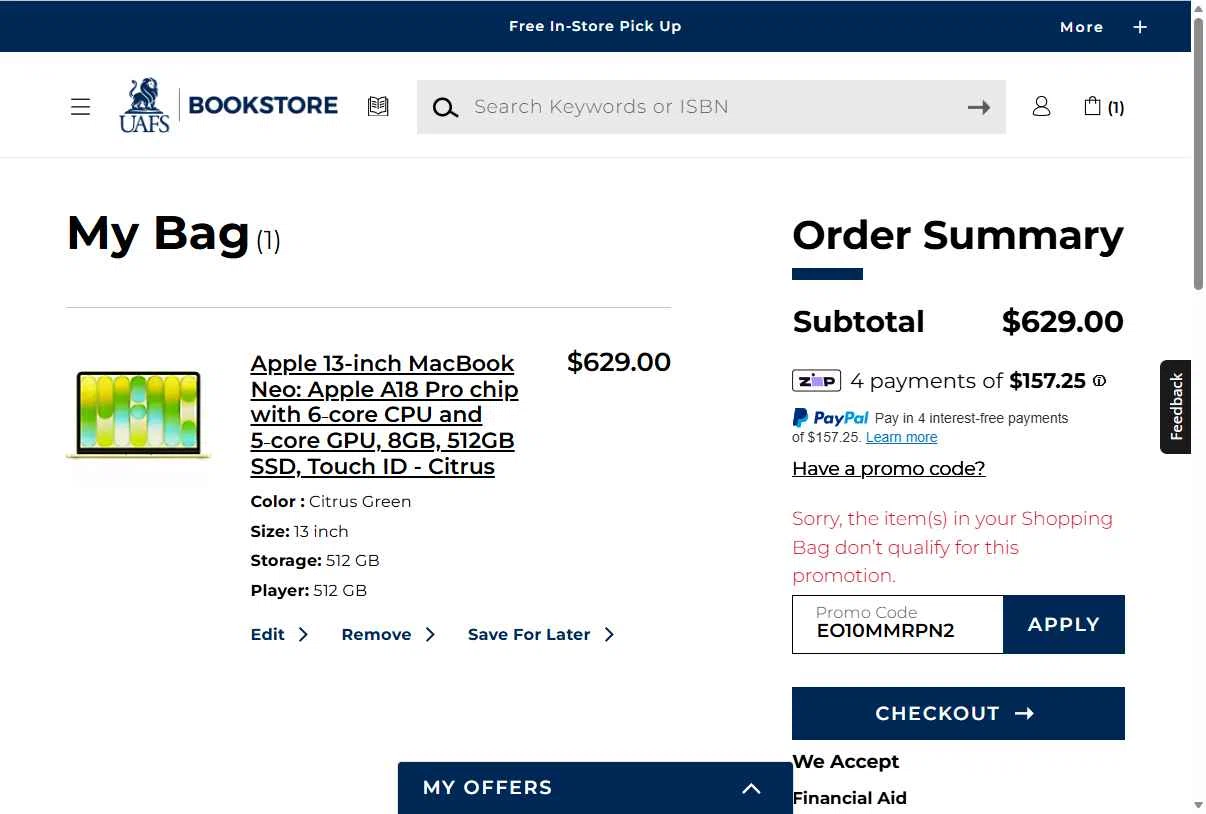Click the UAFS Bookstore logo
This screenshot has width=1206, height=814.
pos(229,106)
